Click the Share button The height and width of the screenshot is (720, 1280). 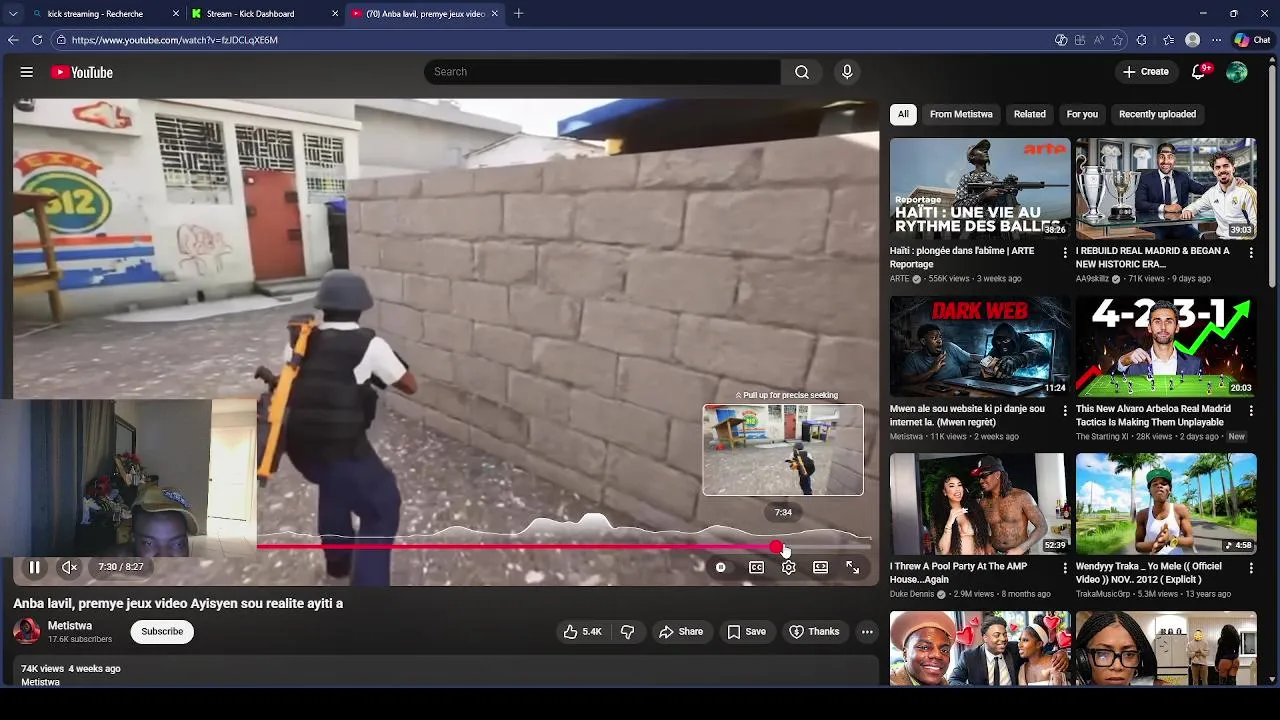pyautogui.click(x=681, y=631)
